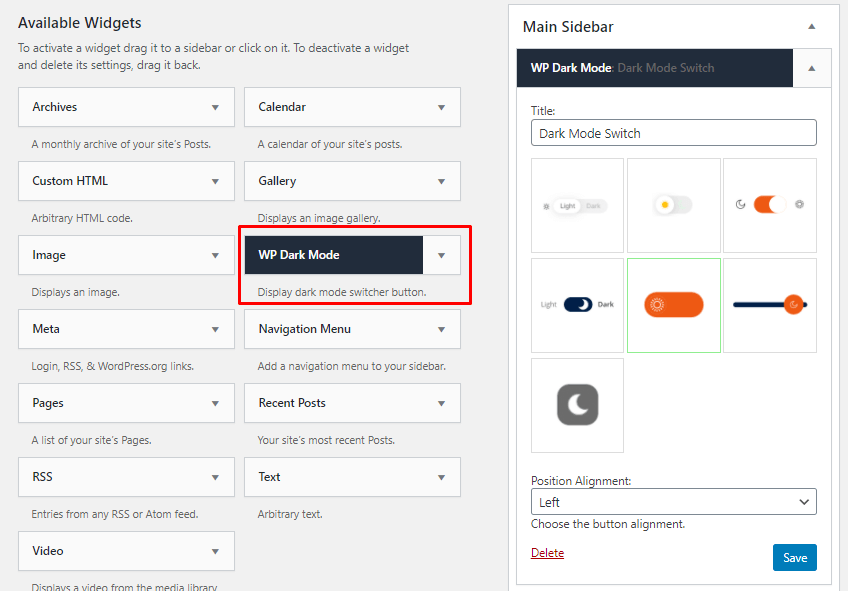The width and height of the screenshot is (848, 591).
Task: Choose the dark slider line switch style
Action: click(x=769, y=305)
